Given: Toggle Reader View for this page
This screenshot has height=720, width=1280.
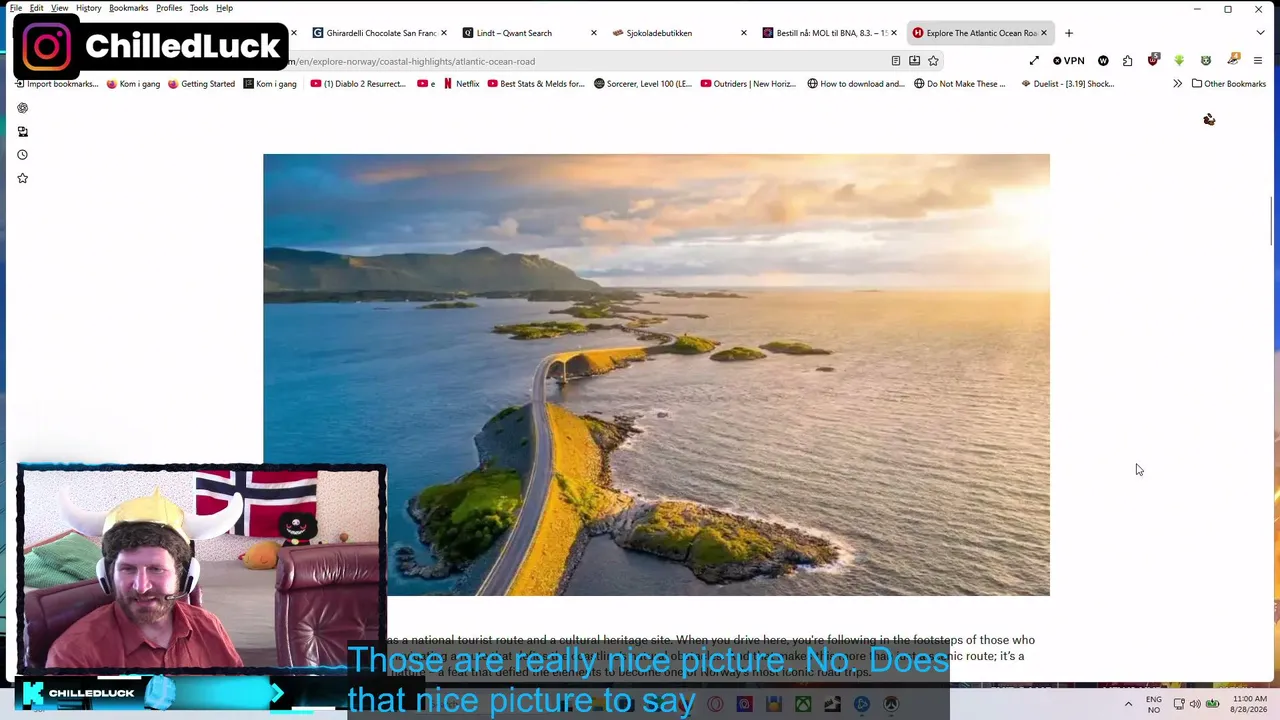Looking at the screenshot, I should 896,61.
